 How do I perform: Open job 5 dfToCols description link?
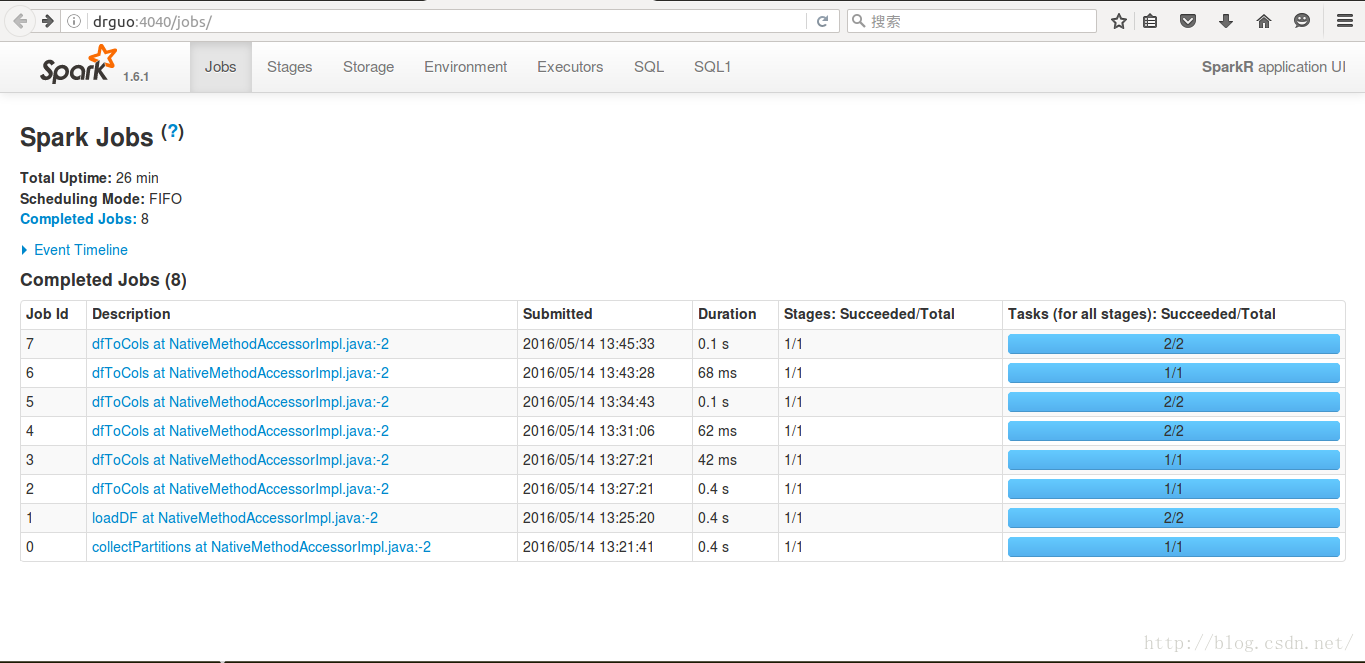(x=240, y=402)
